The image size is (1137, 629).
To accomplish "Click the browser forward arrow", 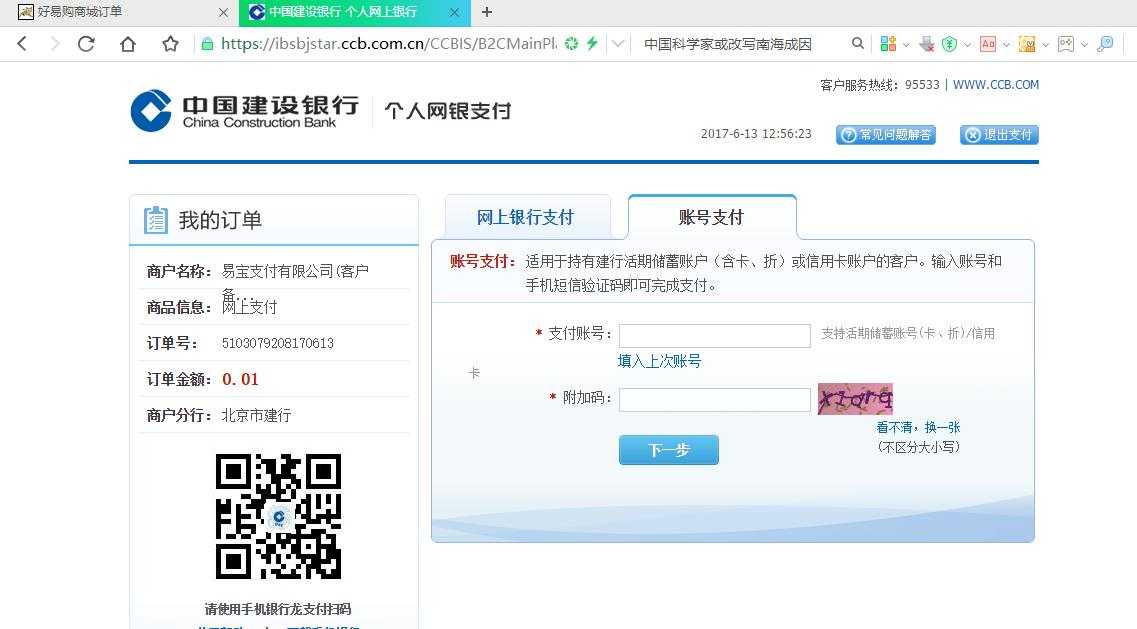I will (x=54, y=44).
